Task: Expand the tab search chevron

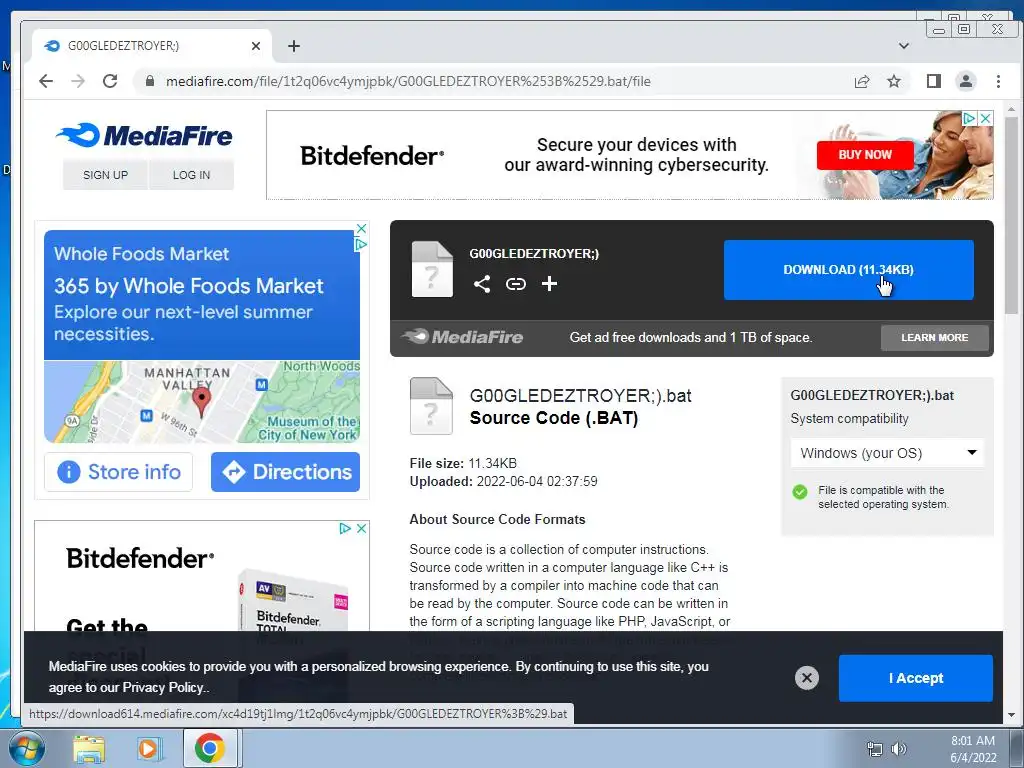Action: coord(904,46)
